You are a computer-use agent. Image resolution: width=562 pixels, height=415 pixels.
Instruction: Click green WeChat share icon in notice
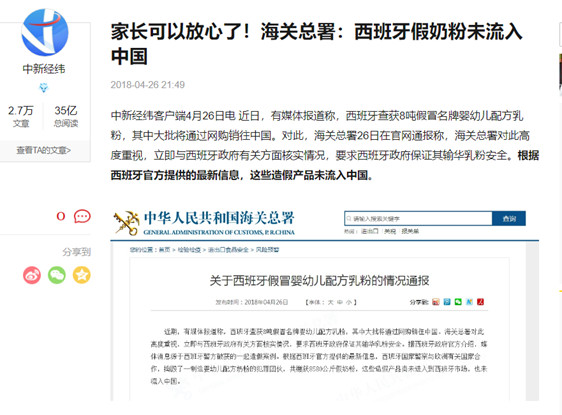(x=458, y=302)
